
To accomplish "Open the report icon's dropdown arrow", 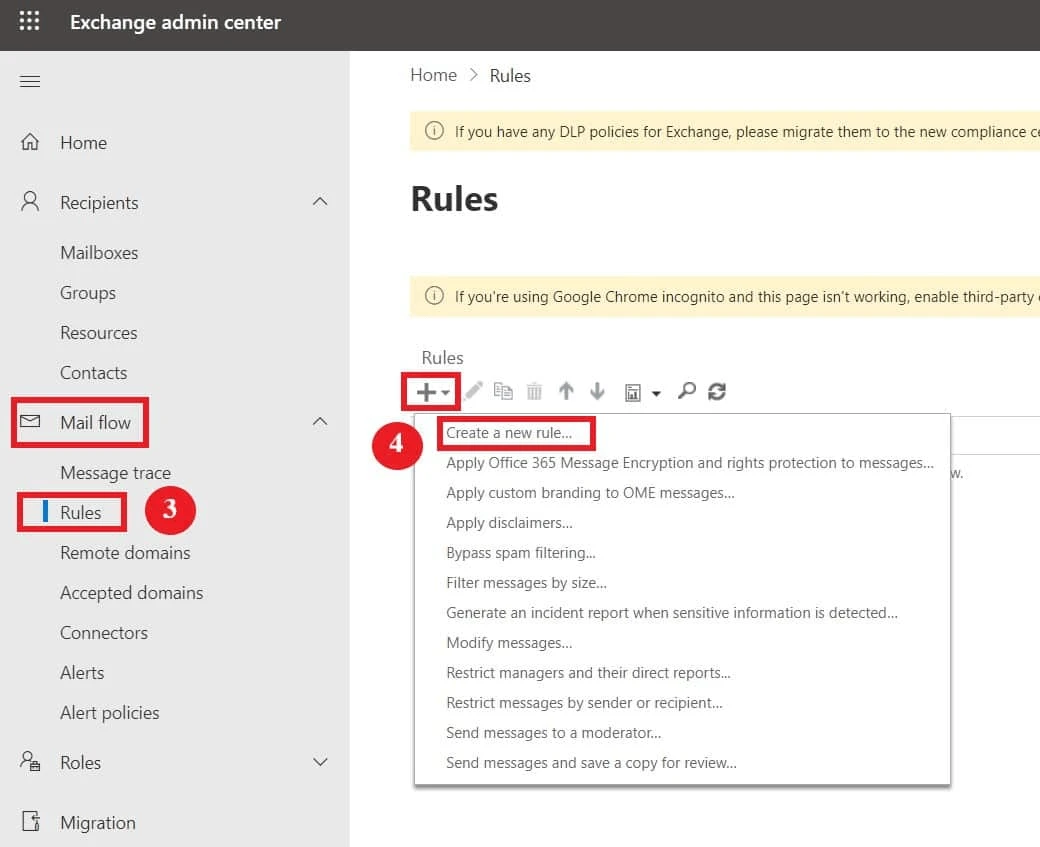I will click(x=655, y=391).
